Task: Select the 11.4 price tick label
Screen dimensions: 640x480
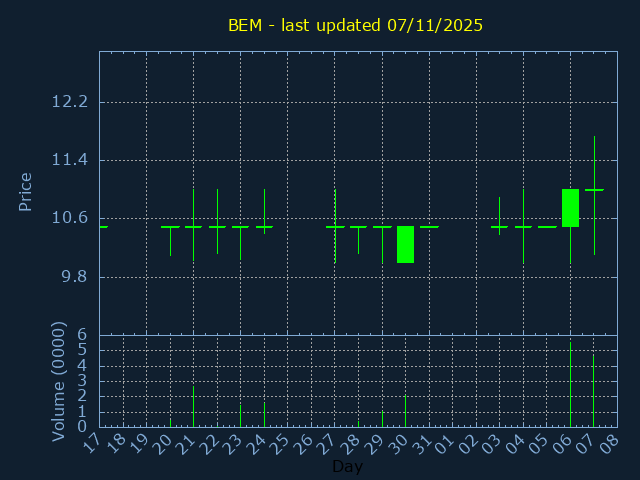Action: (x=69, y=160)
